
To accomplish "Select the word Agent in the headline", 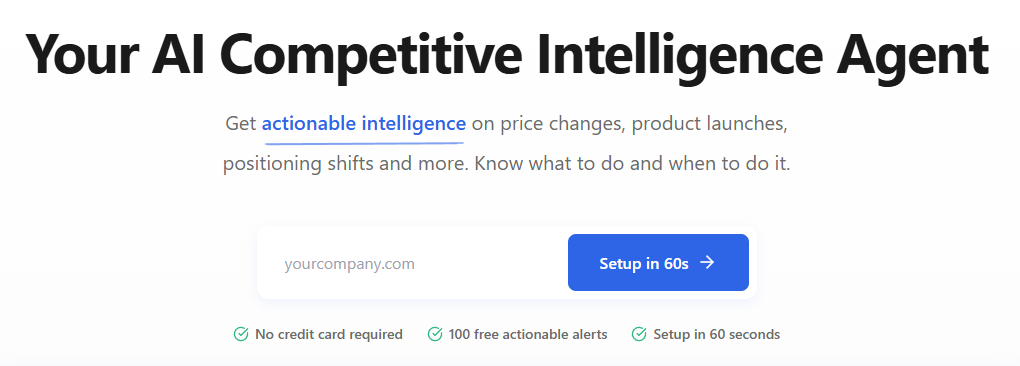I will tap(913, 55).
